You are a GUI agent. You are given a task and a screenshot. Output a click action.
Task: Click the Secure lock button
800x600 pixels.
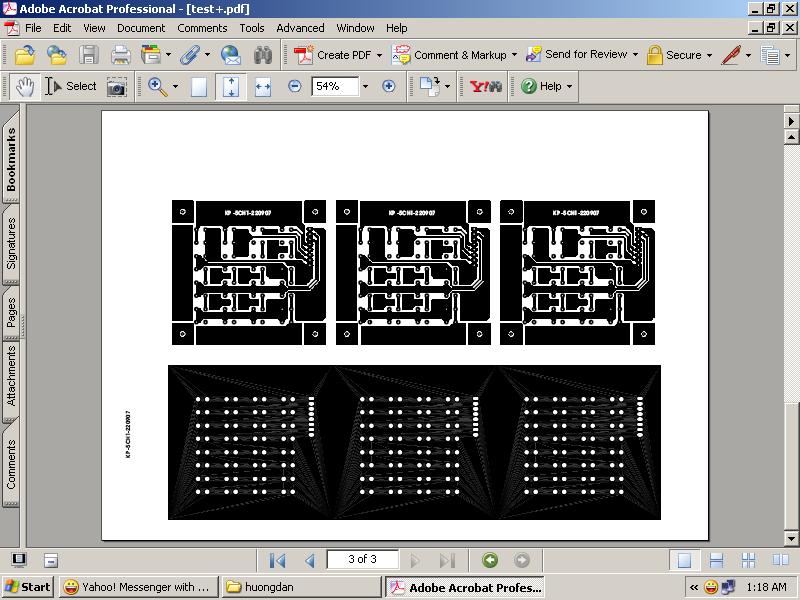[x=674, y=55]
